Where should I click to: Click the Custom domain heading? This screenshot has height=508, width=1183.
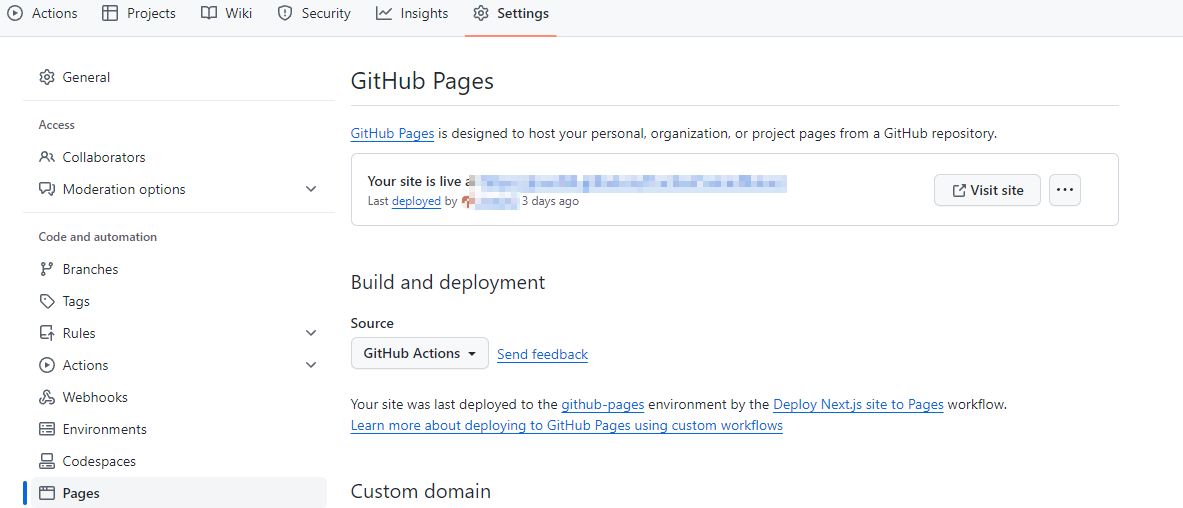[421, 491]
